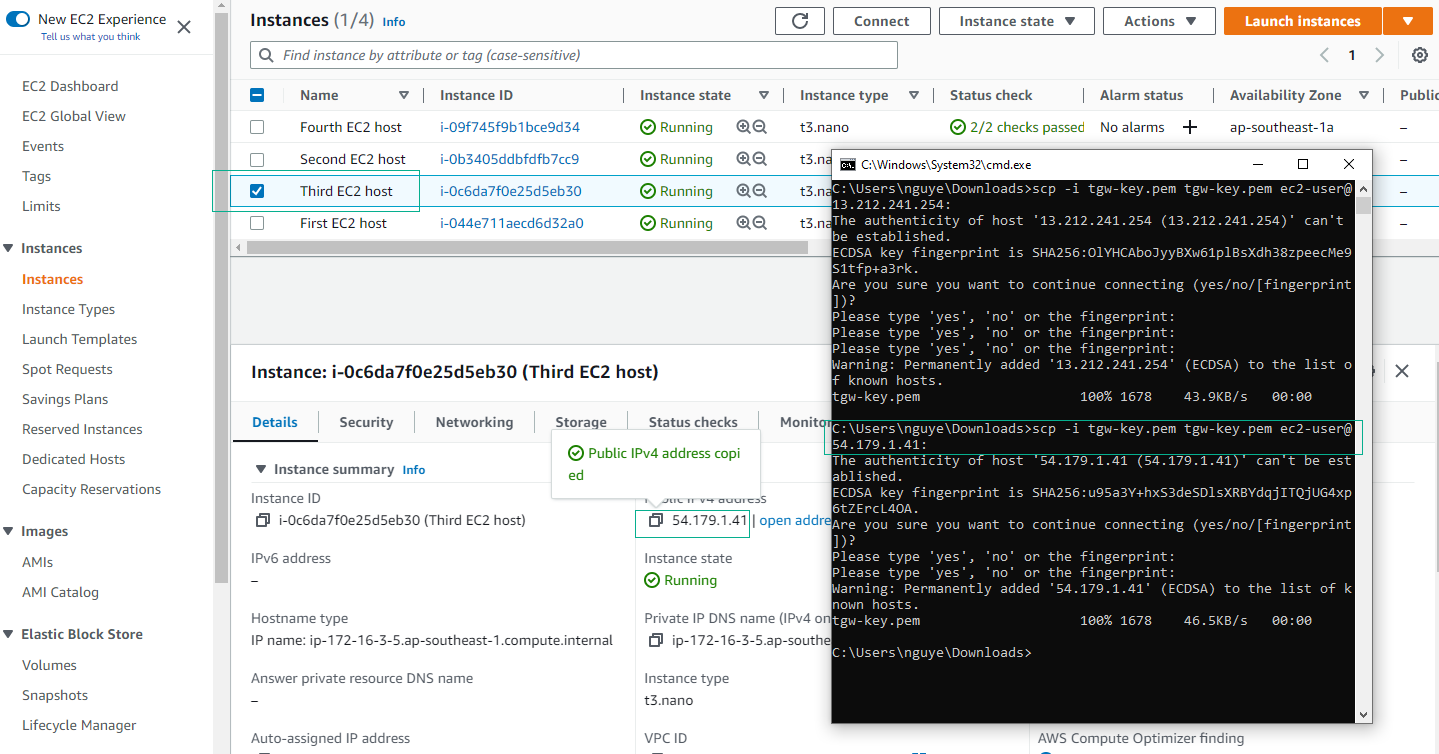Sort by Name column arrow
Viewport: 1439px width, 754px height.
pos(404,95)
